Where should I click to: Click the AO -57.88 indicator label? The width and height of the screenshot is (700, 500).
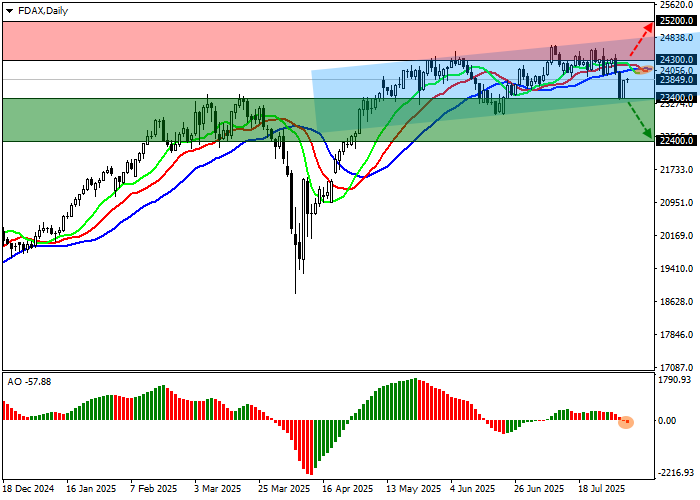coord(29,382)
